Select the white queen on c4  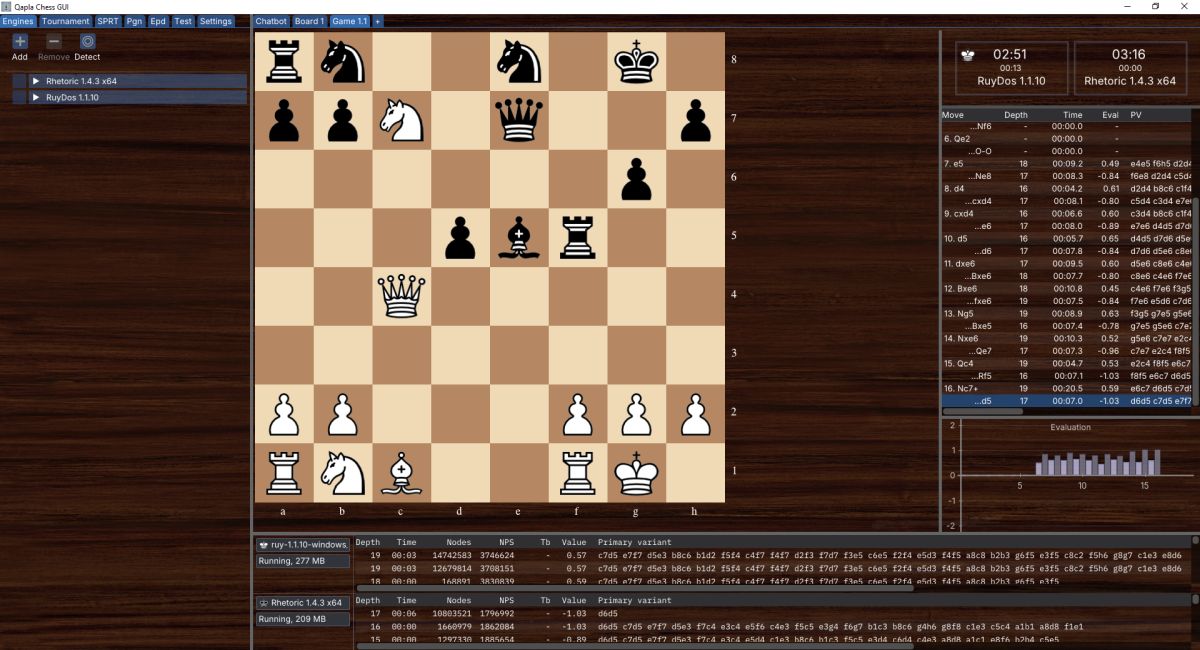[x=401, y=296]
